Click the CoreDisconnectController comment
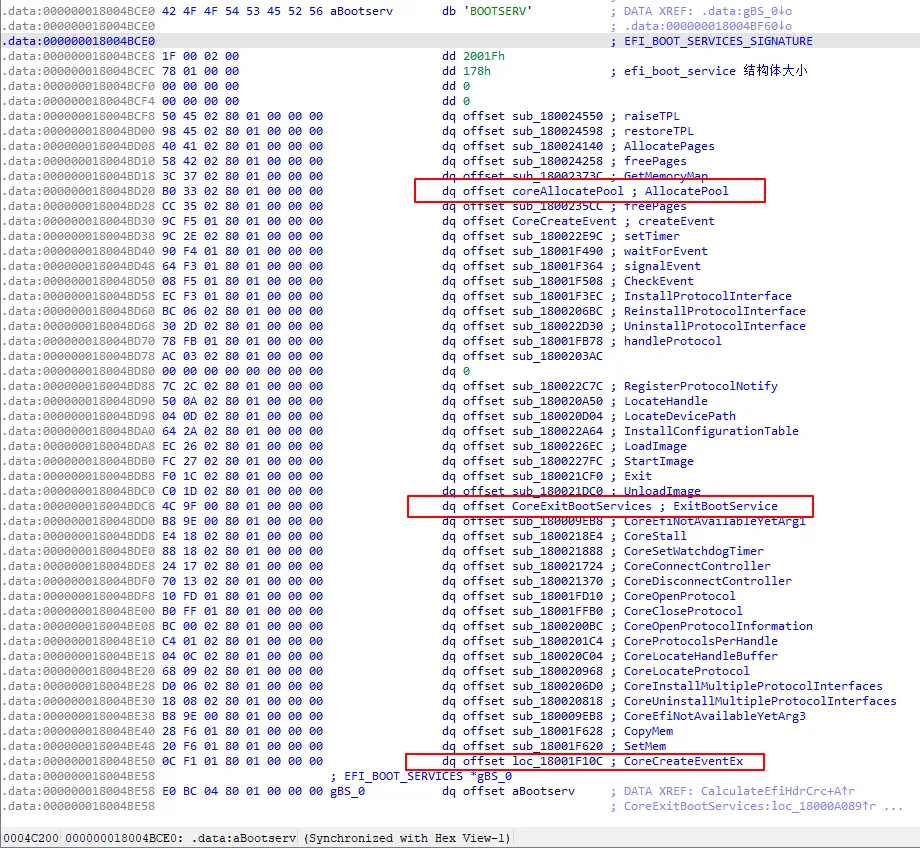The width and height of the screenshot is (920, 848). tap(708, 581)
